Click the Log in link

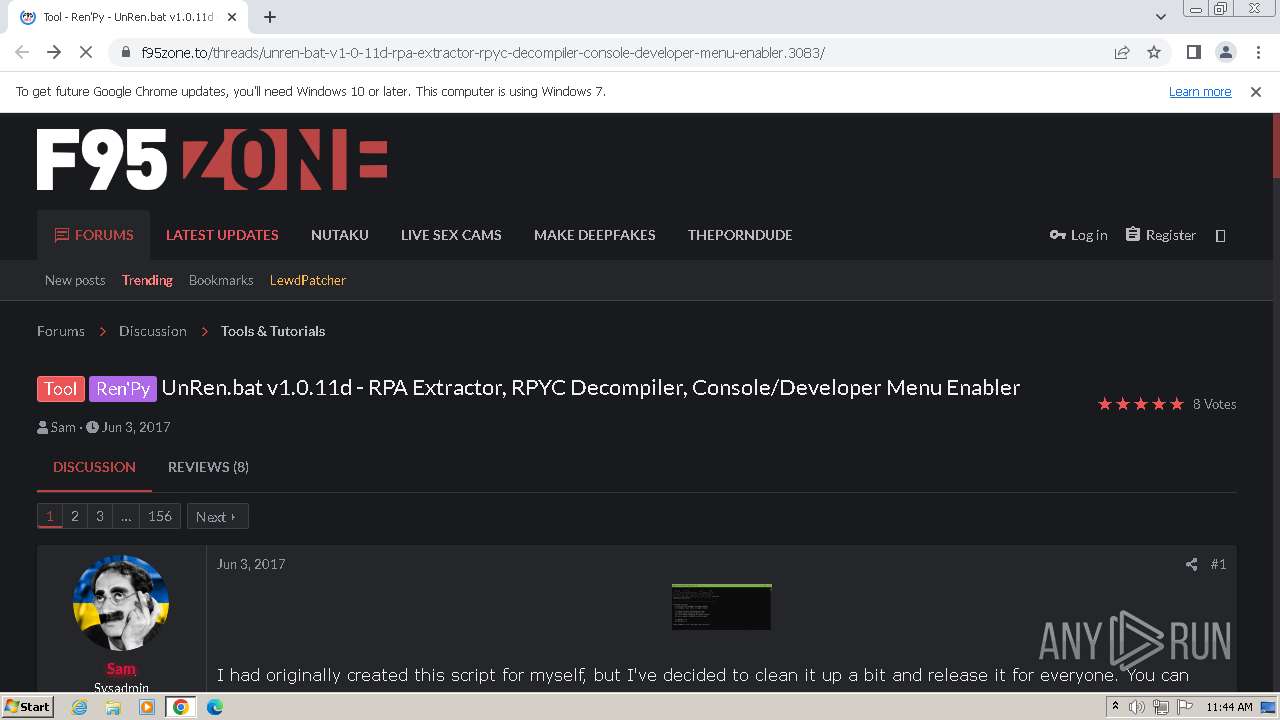tap(1079, 235)
